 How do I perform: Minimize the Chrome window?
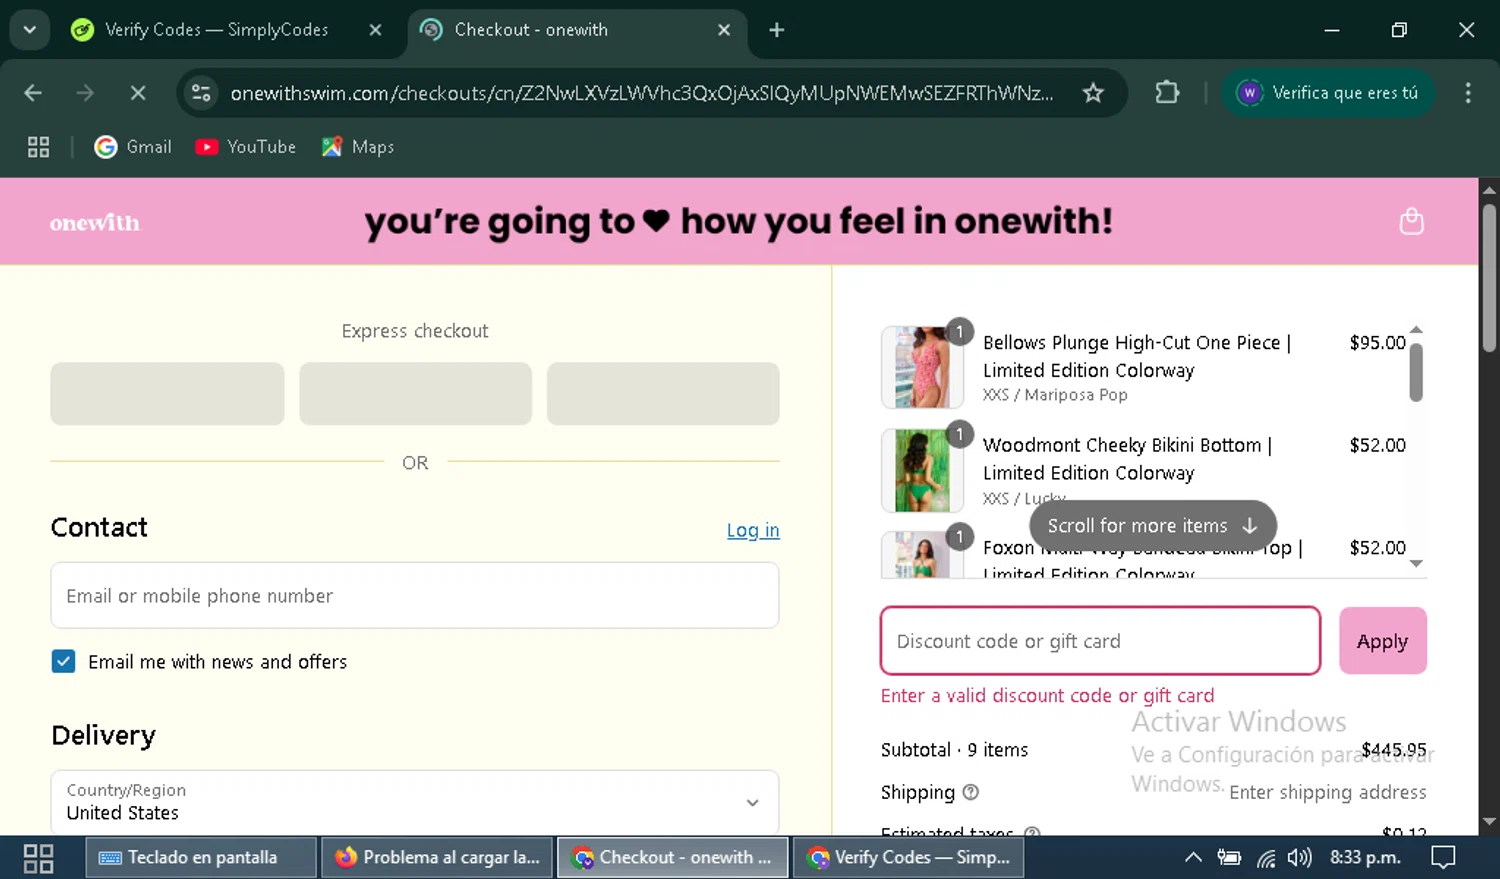tap(1332, 30)
